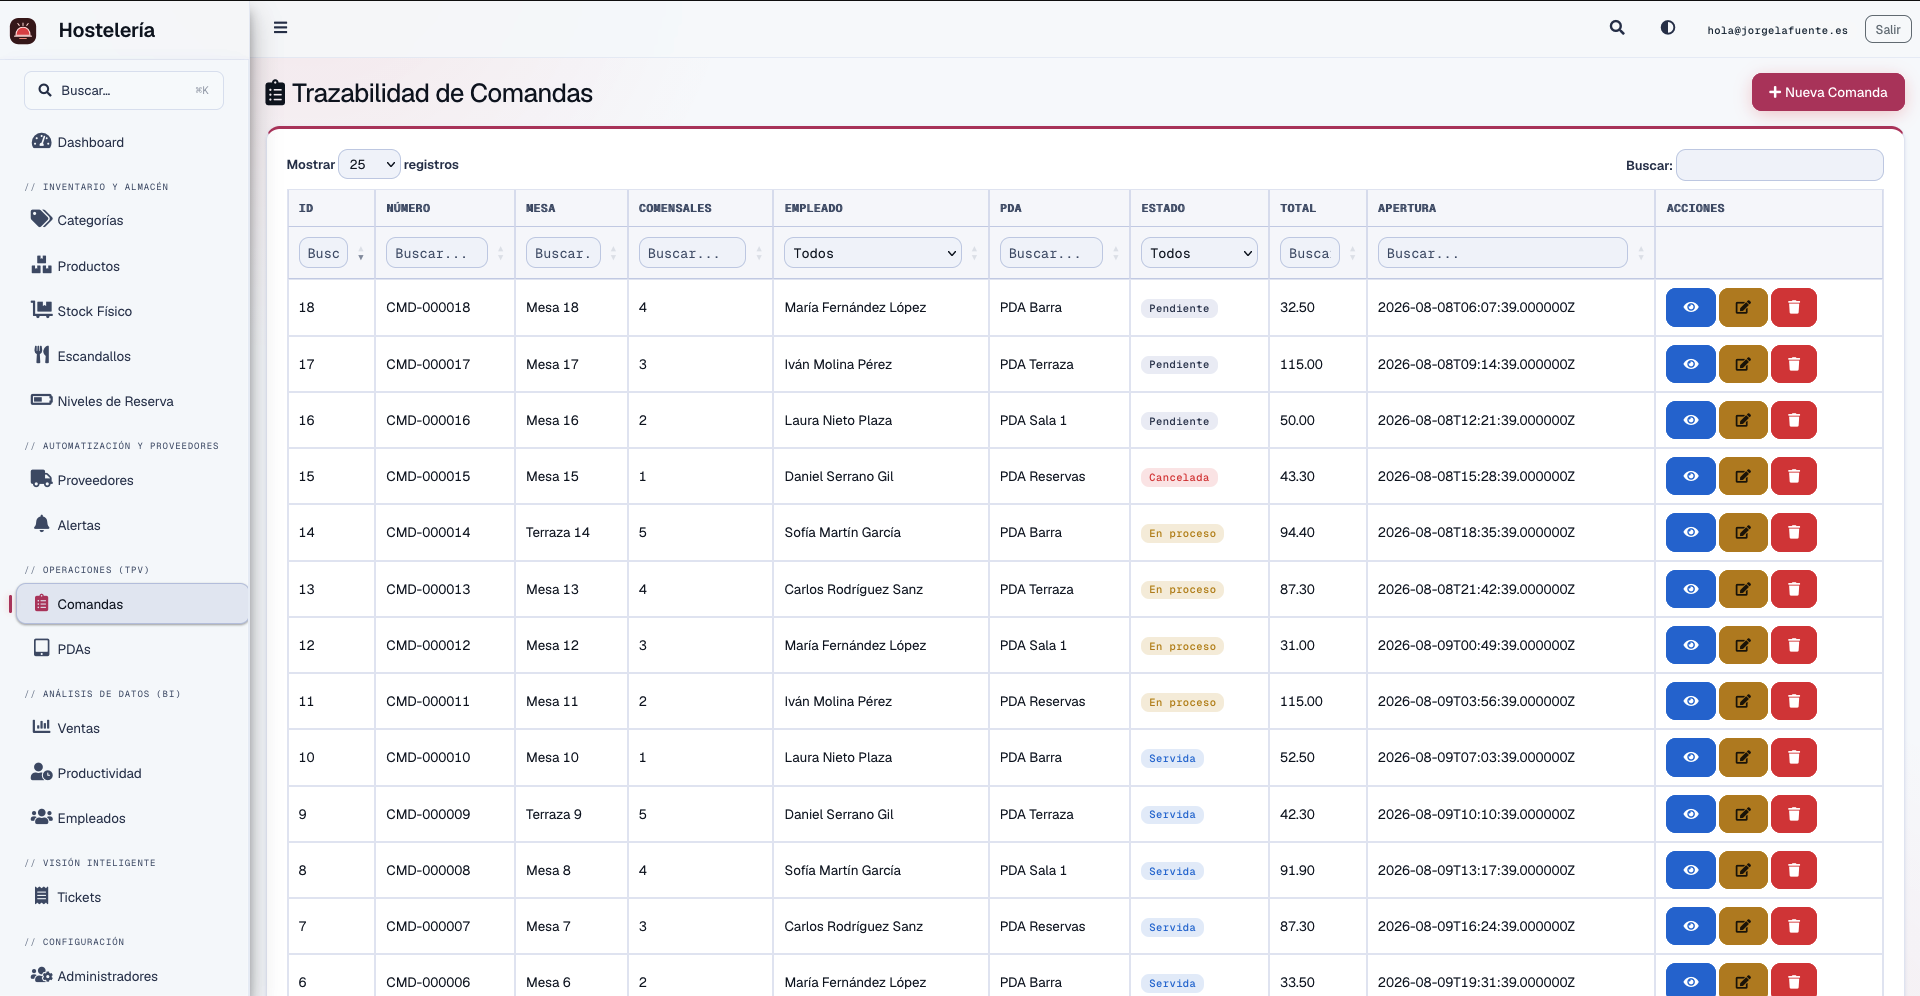Edit comanda CMD-000017 with pencil icon

pyautogui.click(x=1743, y=364)
